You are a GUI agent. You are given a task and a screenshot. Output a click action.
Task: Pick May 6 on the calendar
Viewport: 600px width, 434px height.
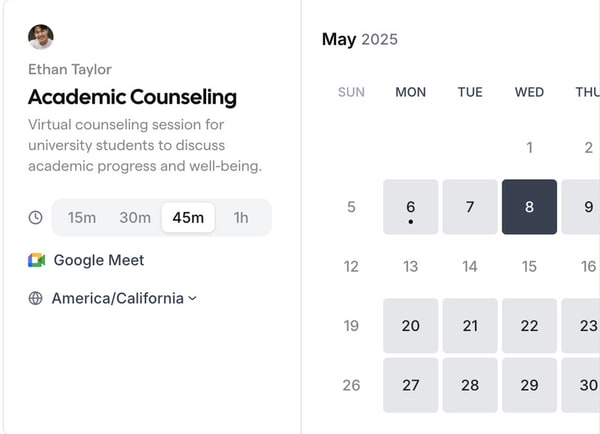(411, 207)
